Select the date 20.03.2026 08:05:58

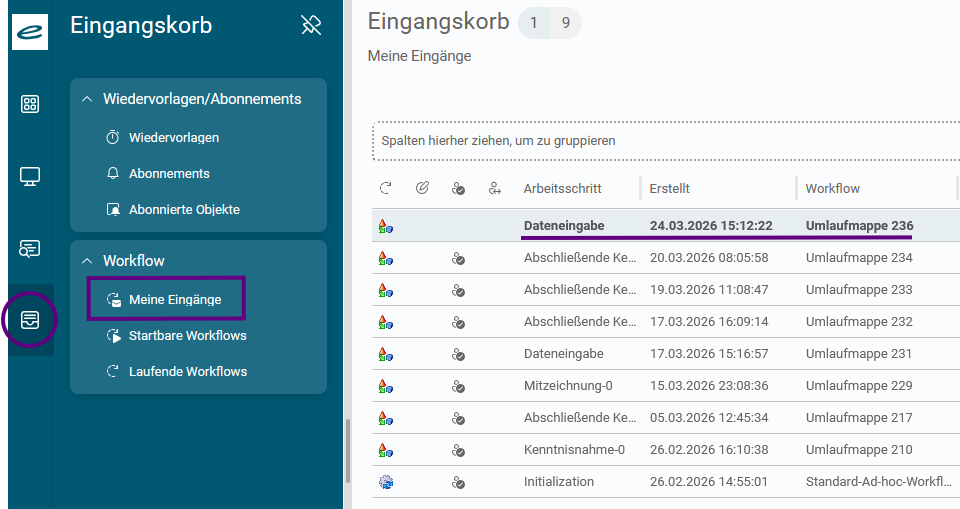(709, 258)
